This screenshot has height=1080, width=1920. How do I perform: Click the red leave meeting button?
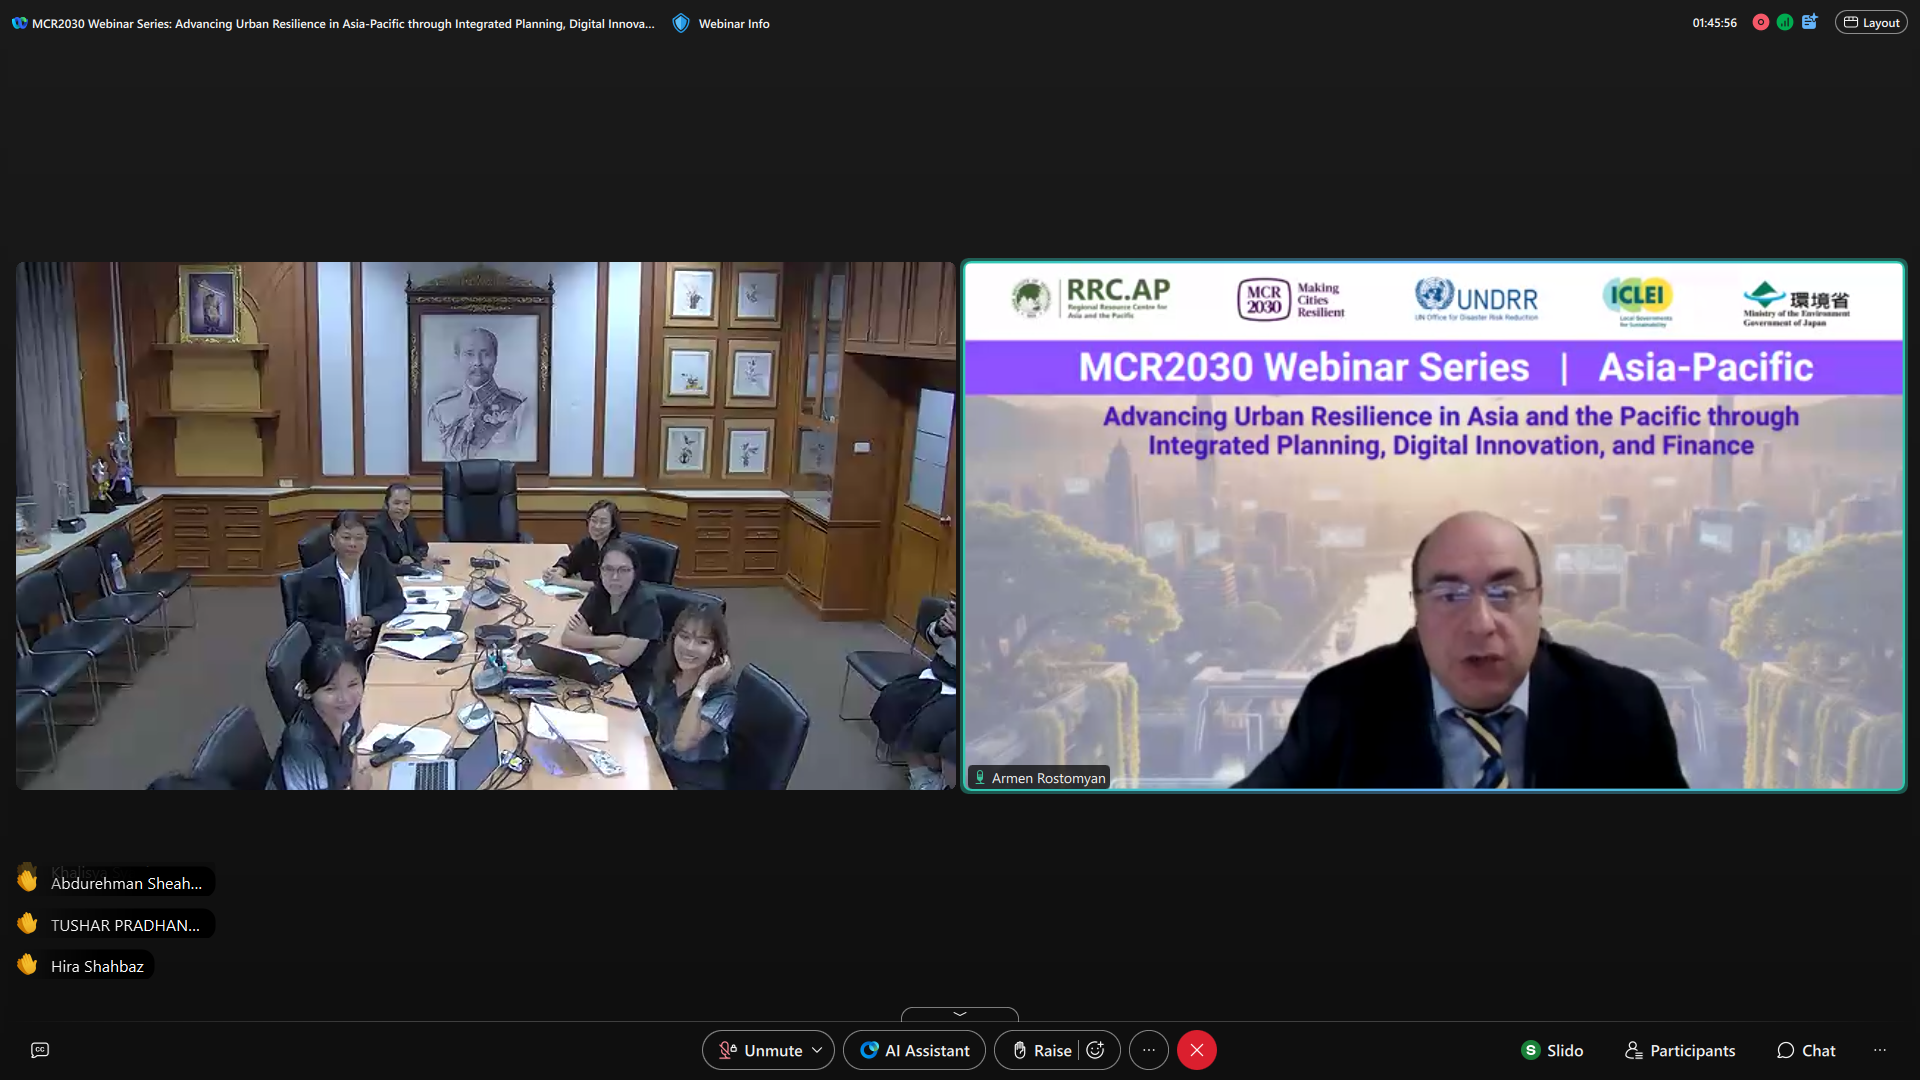(x=1197, y=1050)
